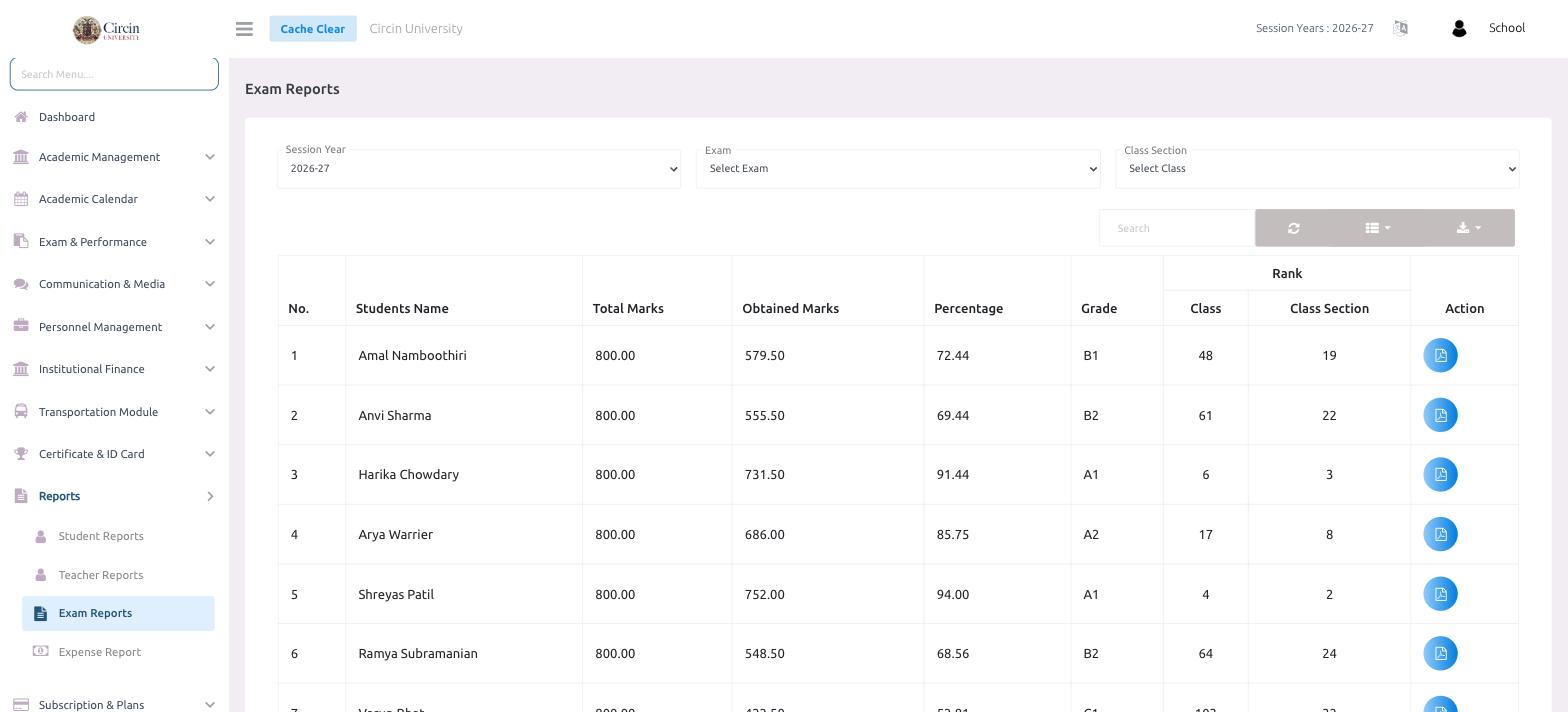Open the Dashboard link
This screenshot has height=712, width=1568.
67,117
